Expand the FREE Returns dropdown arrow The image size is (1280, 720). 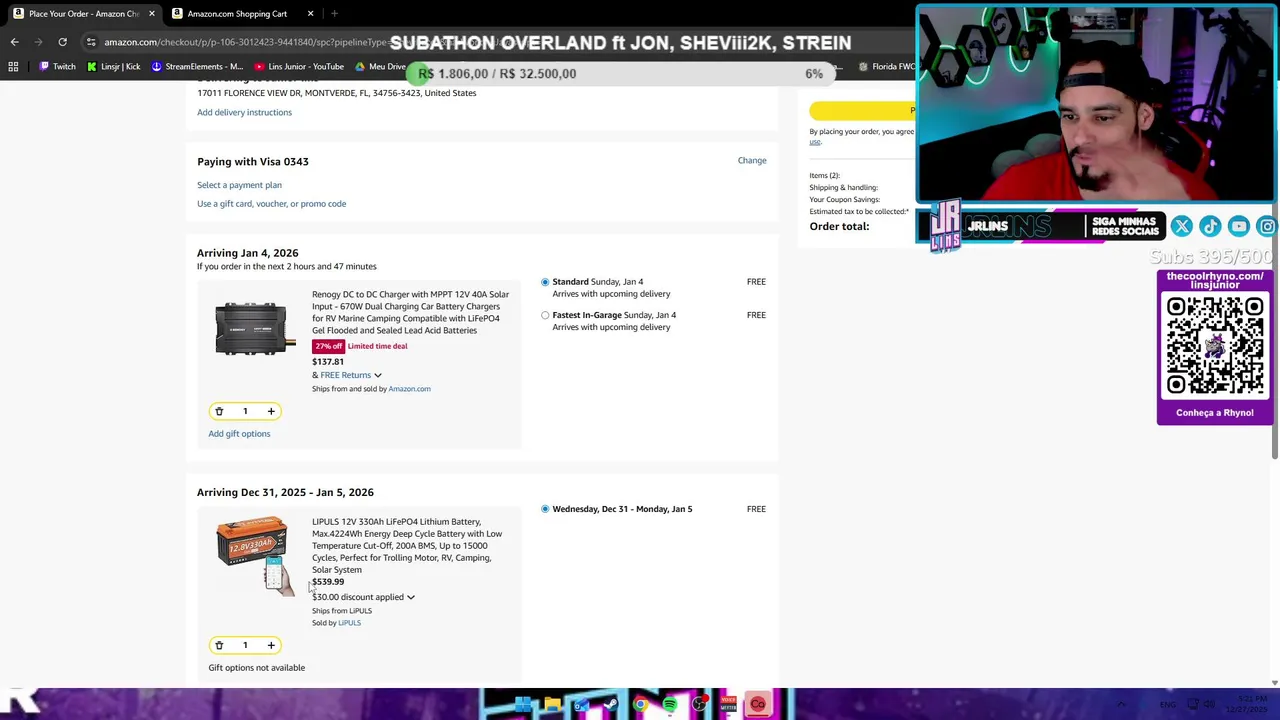378,375
